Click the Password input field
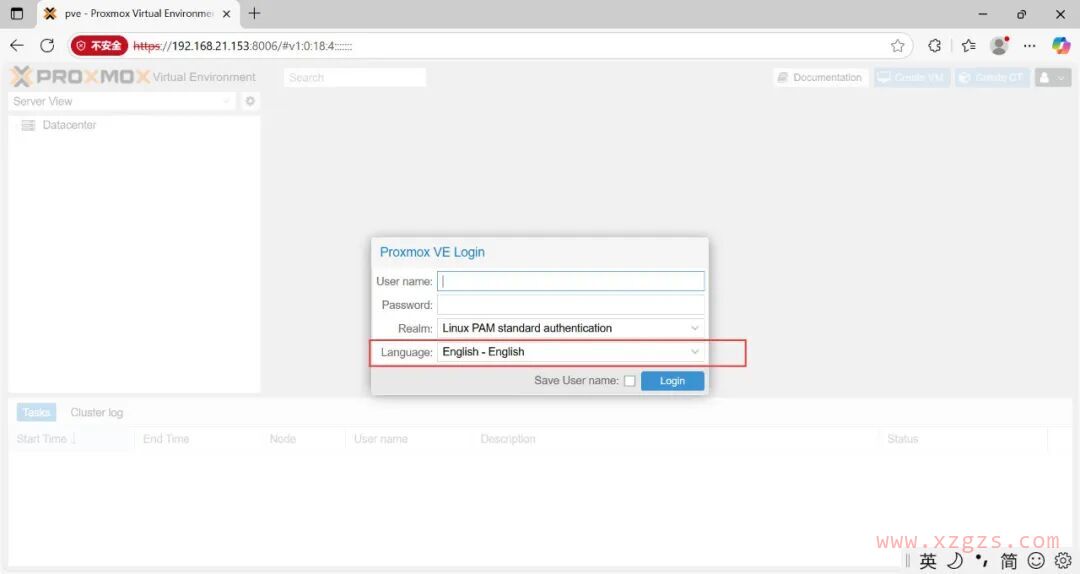The width and height of the screenshot is (1080, 574). 570,305
